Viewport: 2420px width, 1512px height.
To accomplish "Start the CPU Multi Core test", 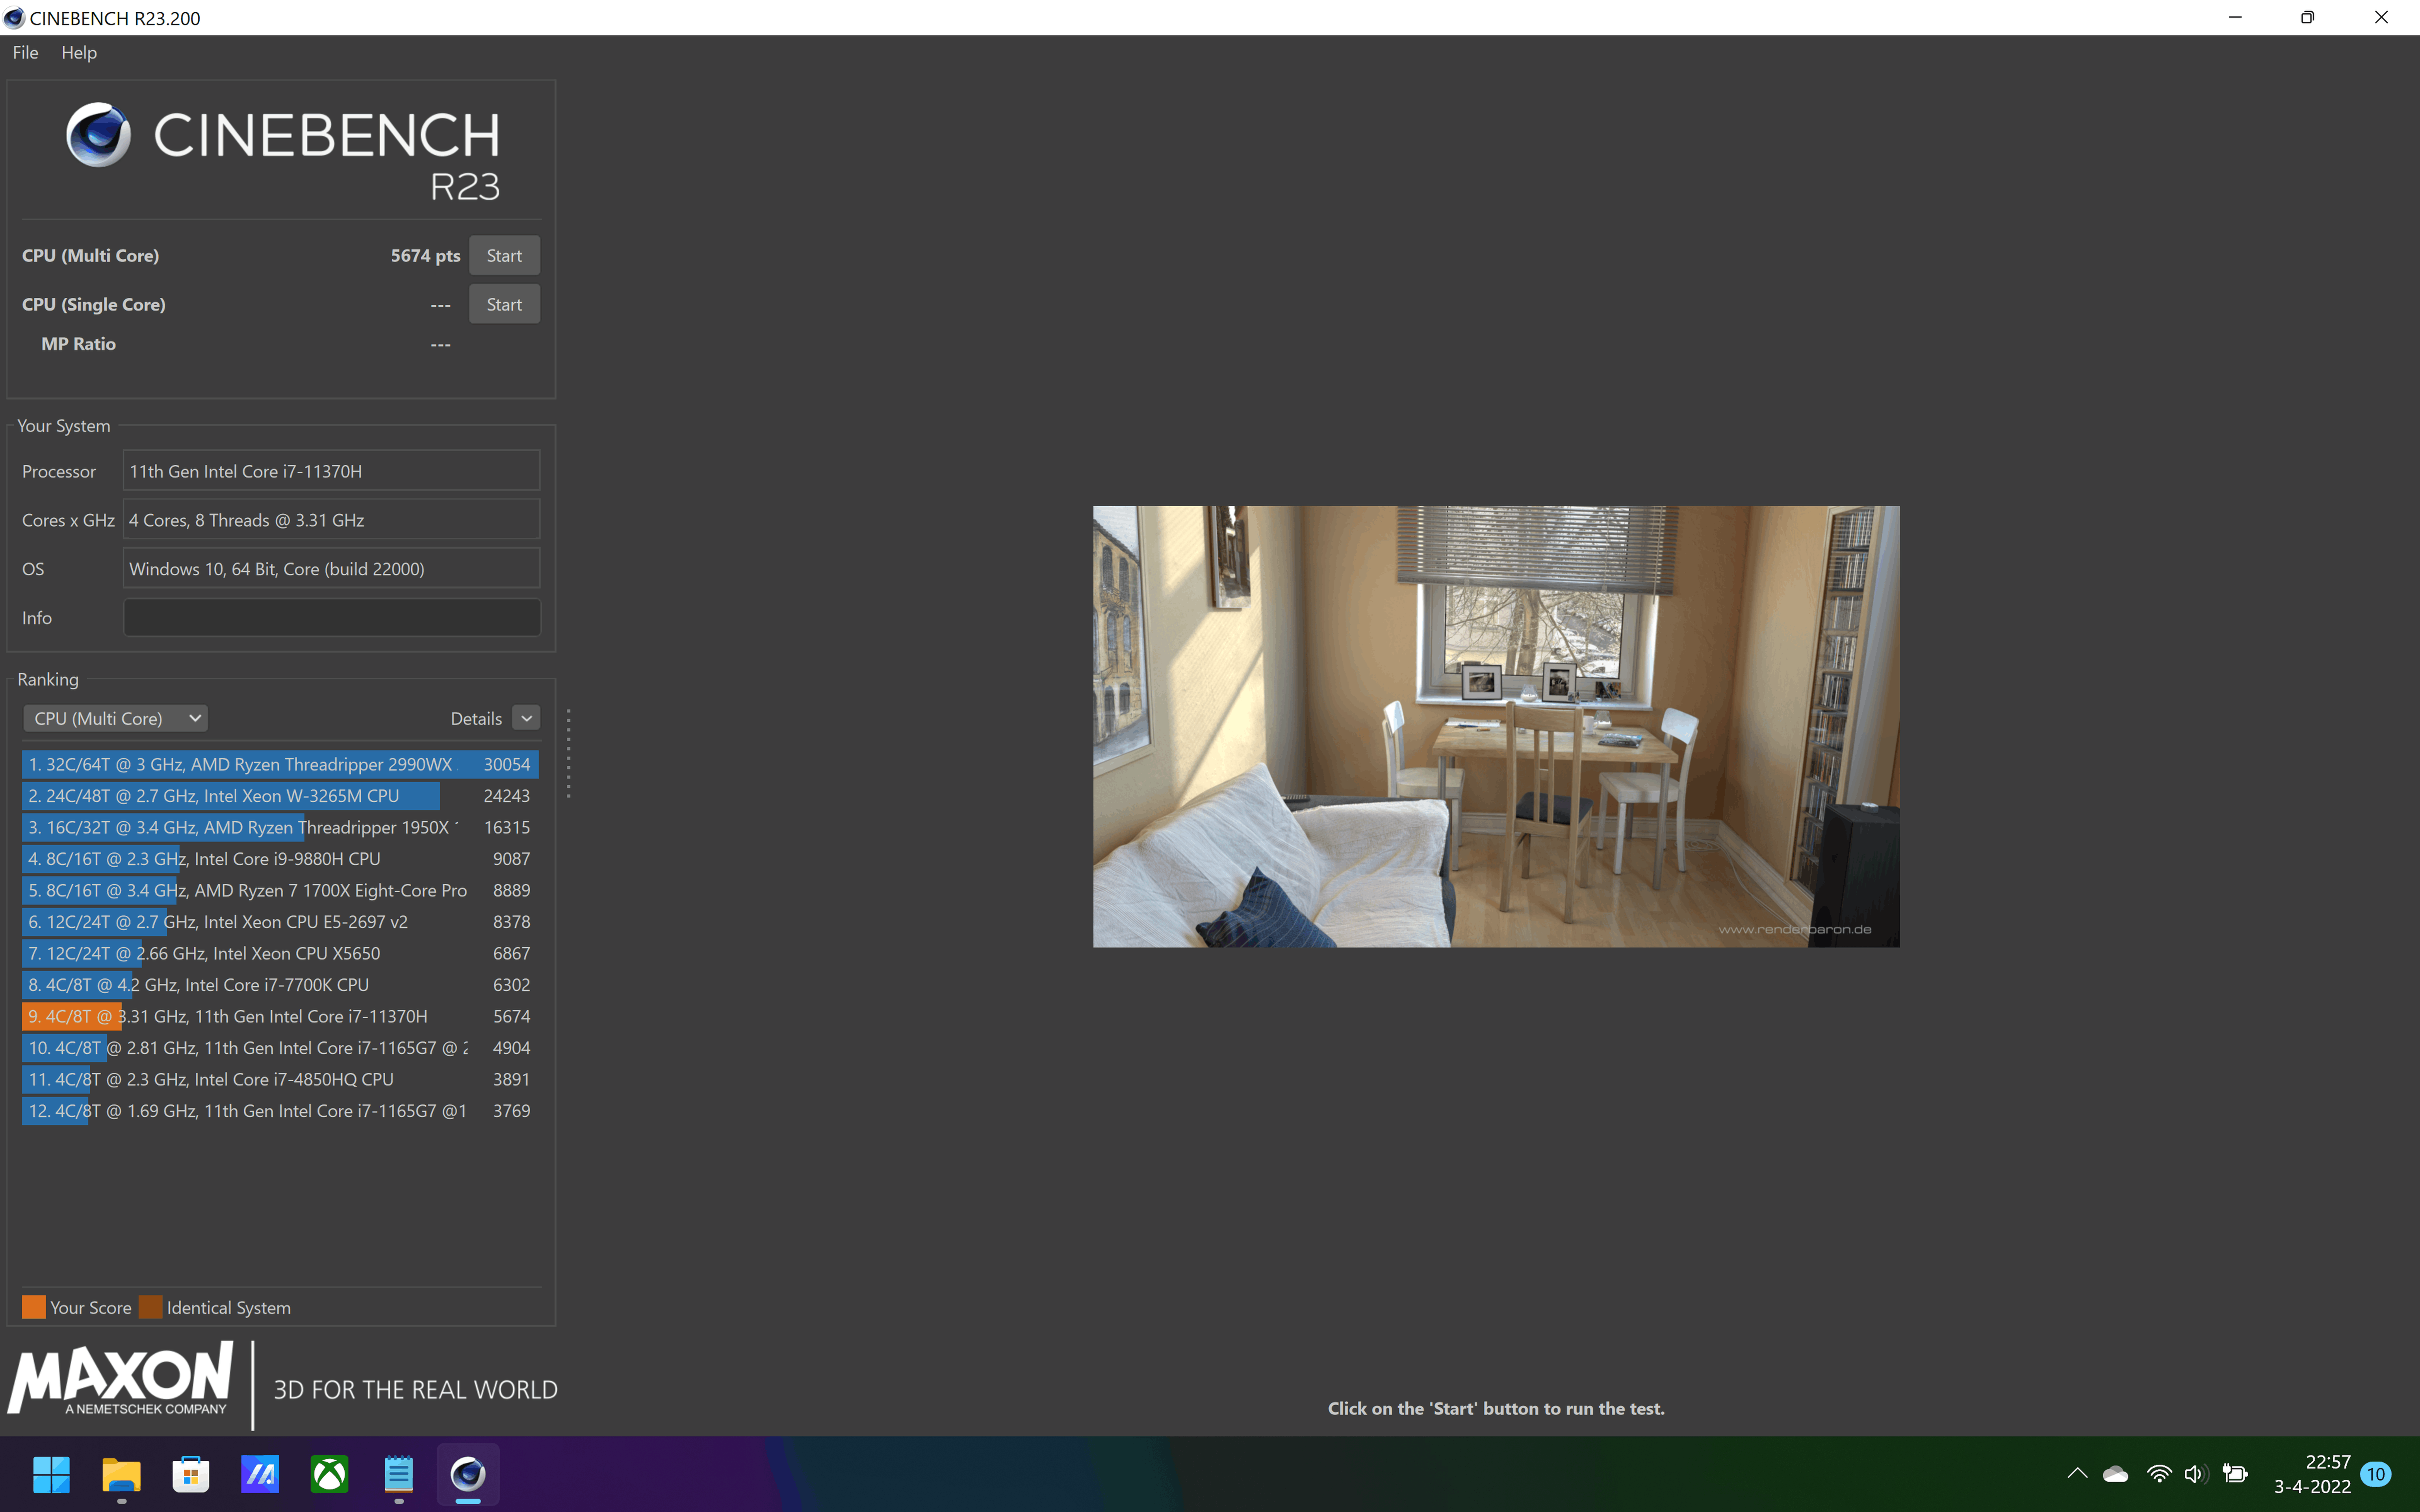I will click(x=504, y=256).
